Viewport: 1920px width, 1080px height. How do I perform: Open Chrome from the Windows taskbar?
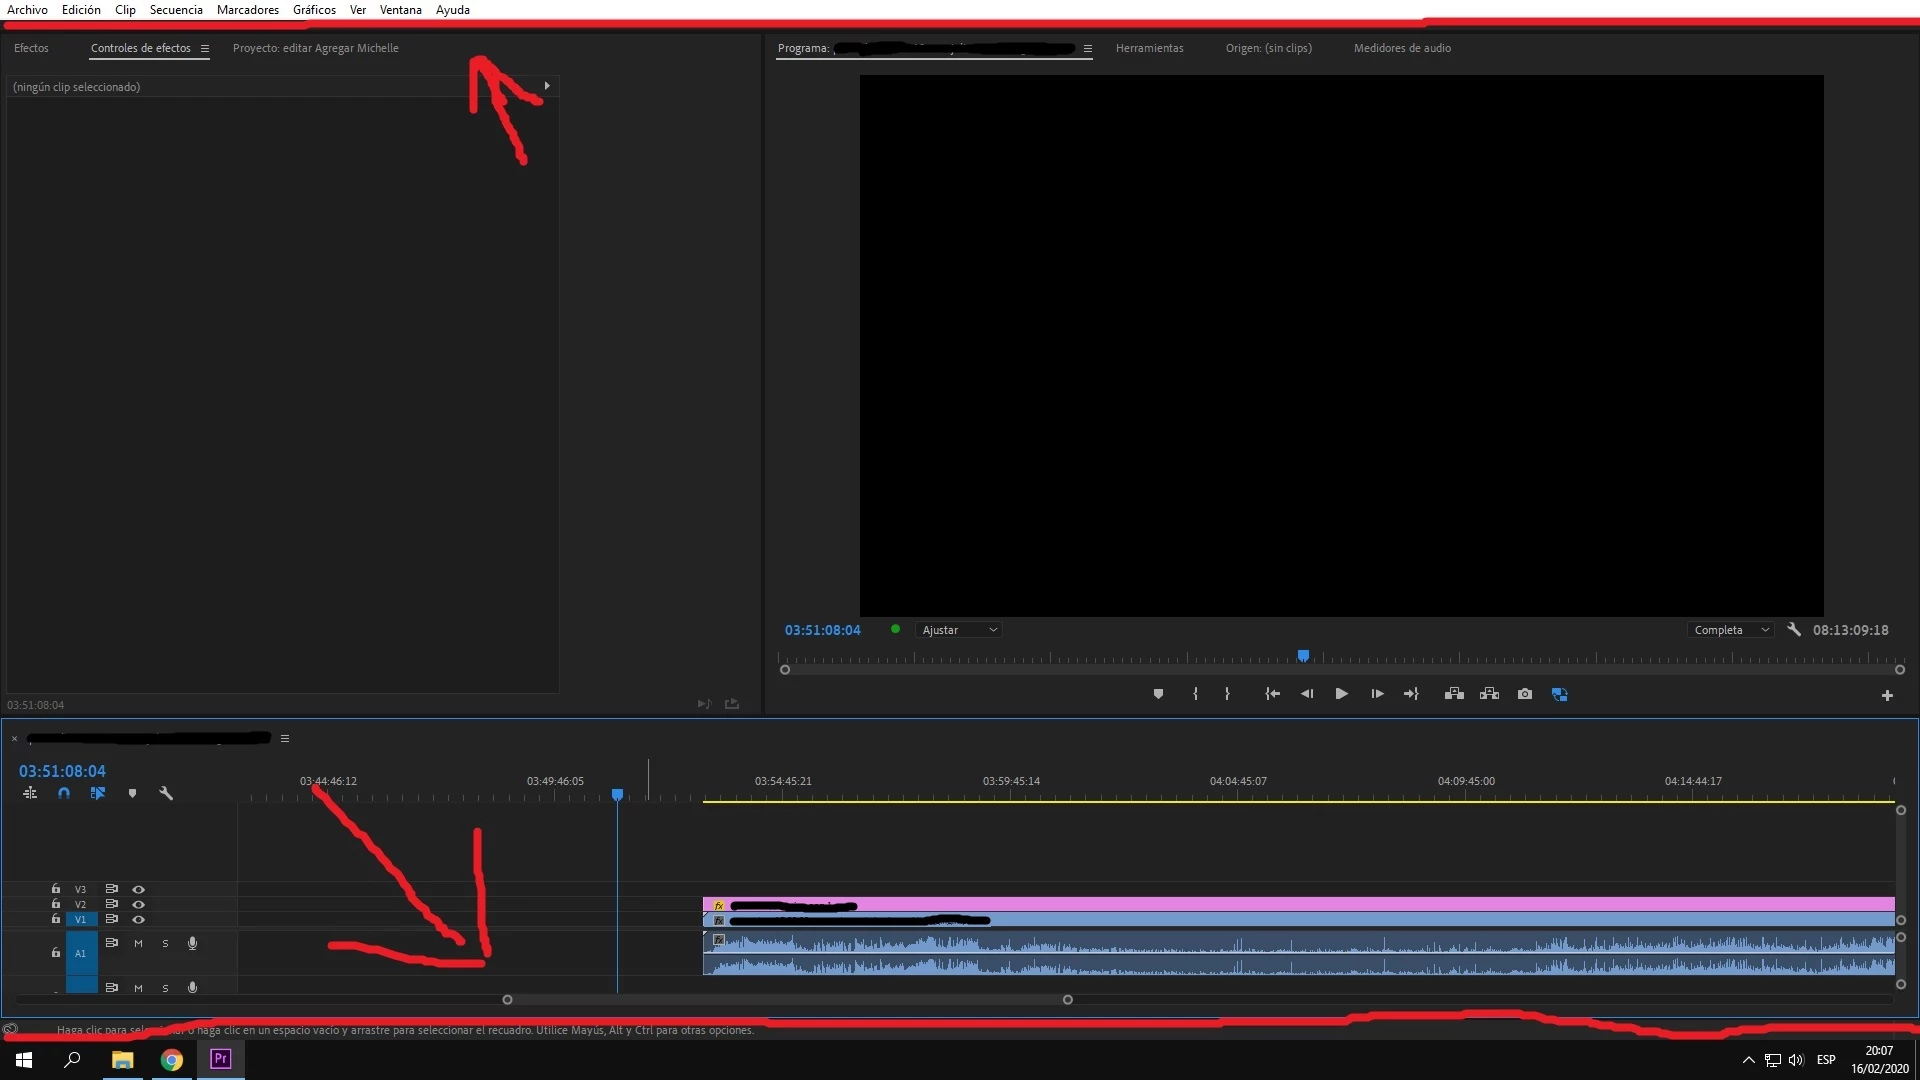coord(172,1060)
